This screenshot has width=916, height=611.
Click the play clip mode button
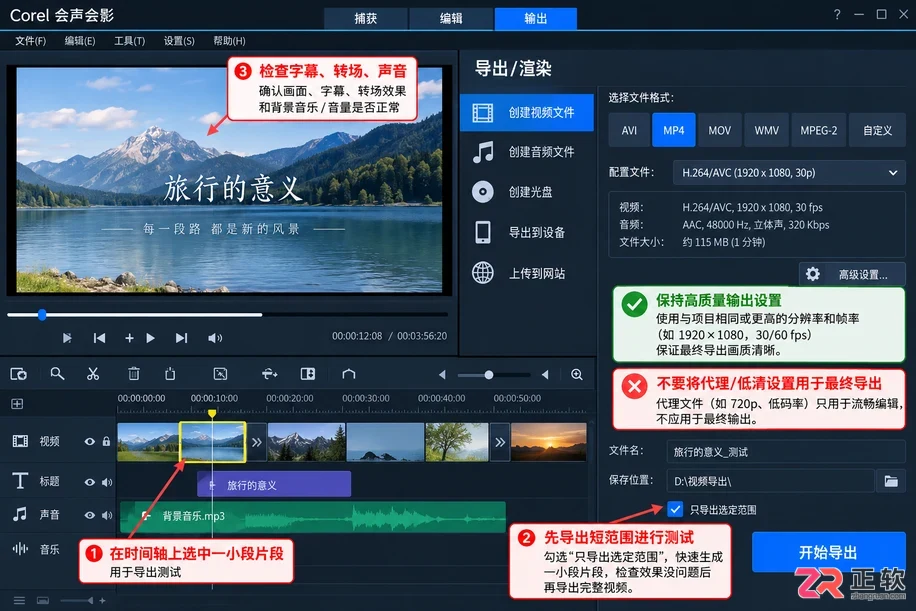point(67,338)
